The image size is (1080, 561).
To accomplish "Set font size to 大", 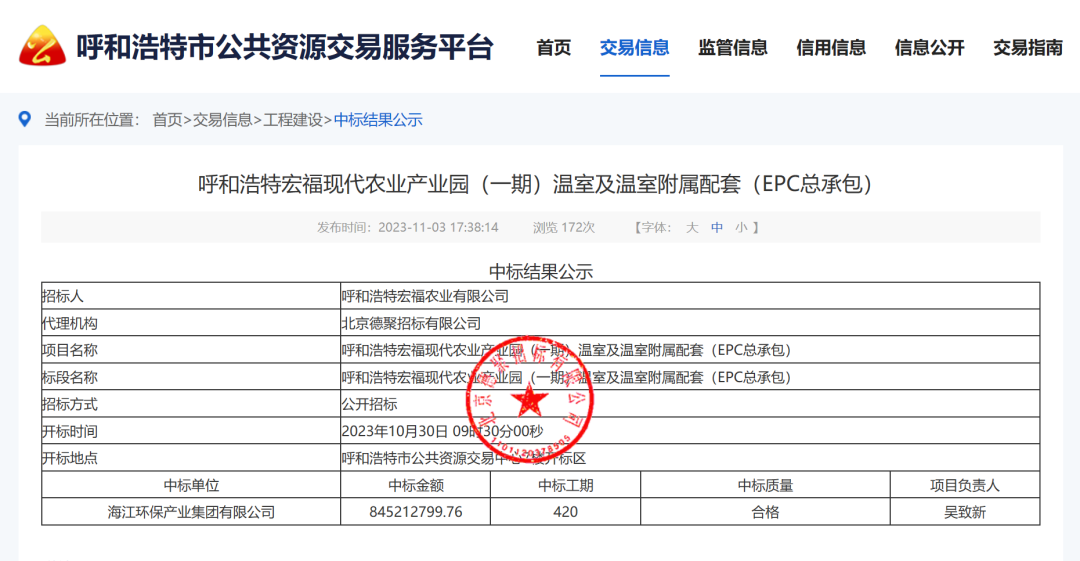I will (x=692, y=228).
